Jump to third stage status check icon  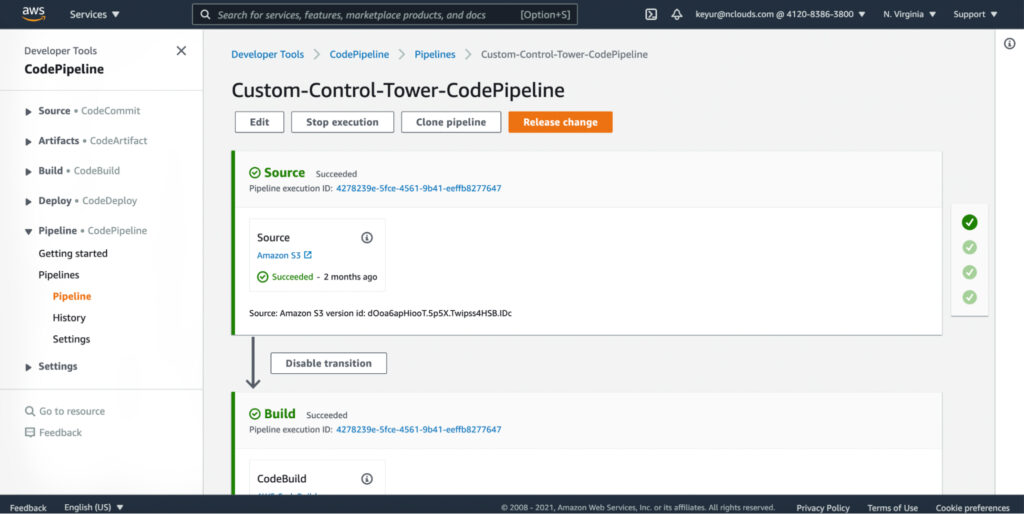pos(970,272)
